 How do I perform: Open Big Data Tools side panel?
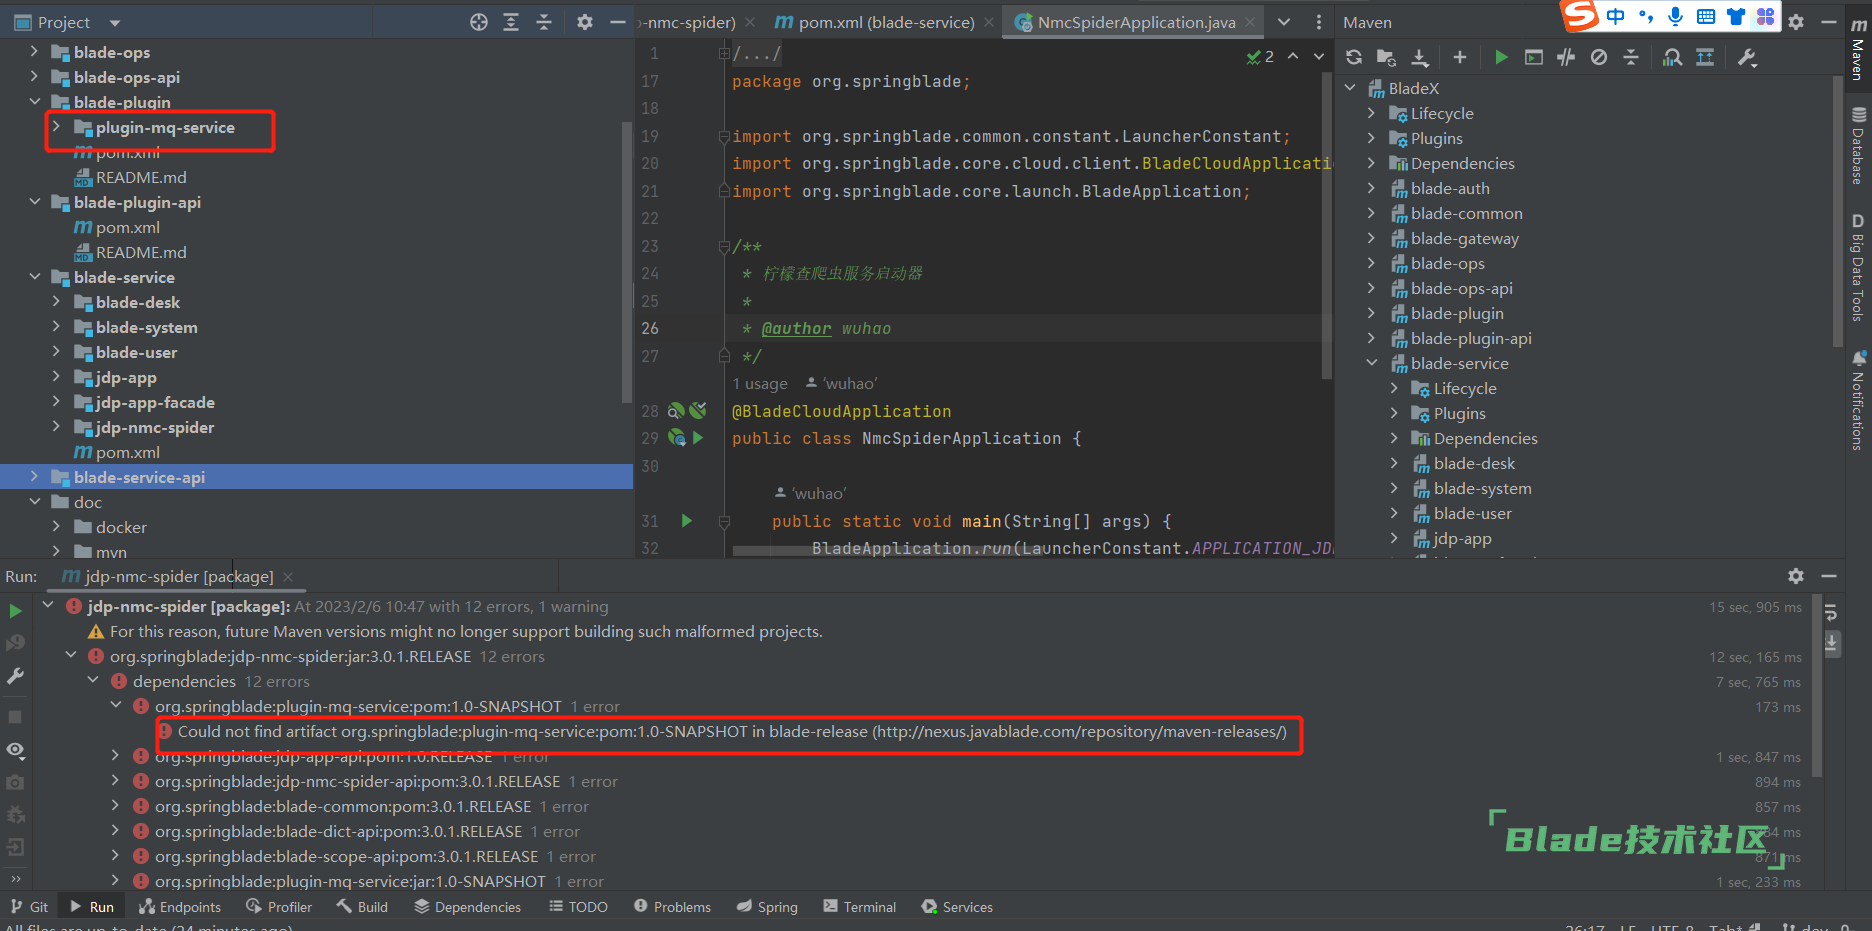[1858, 267]
